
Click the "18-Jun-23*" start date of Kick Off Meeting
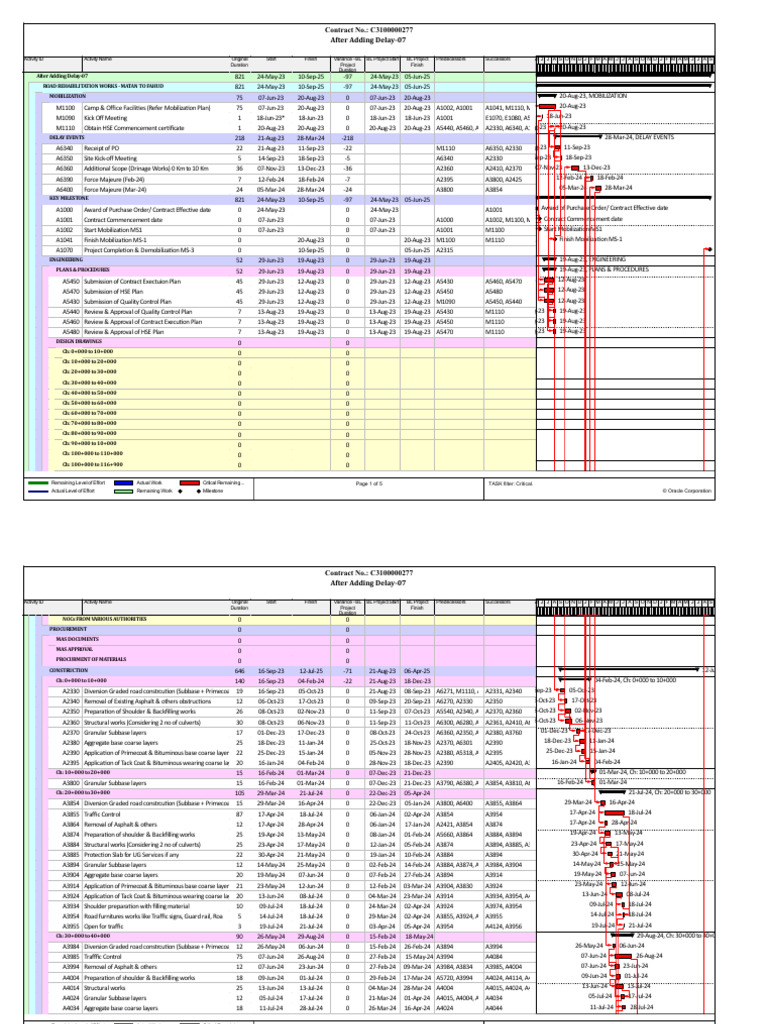(271, 118)
